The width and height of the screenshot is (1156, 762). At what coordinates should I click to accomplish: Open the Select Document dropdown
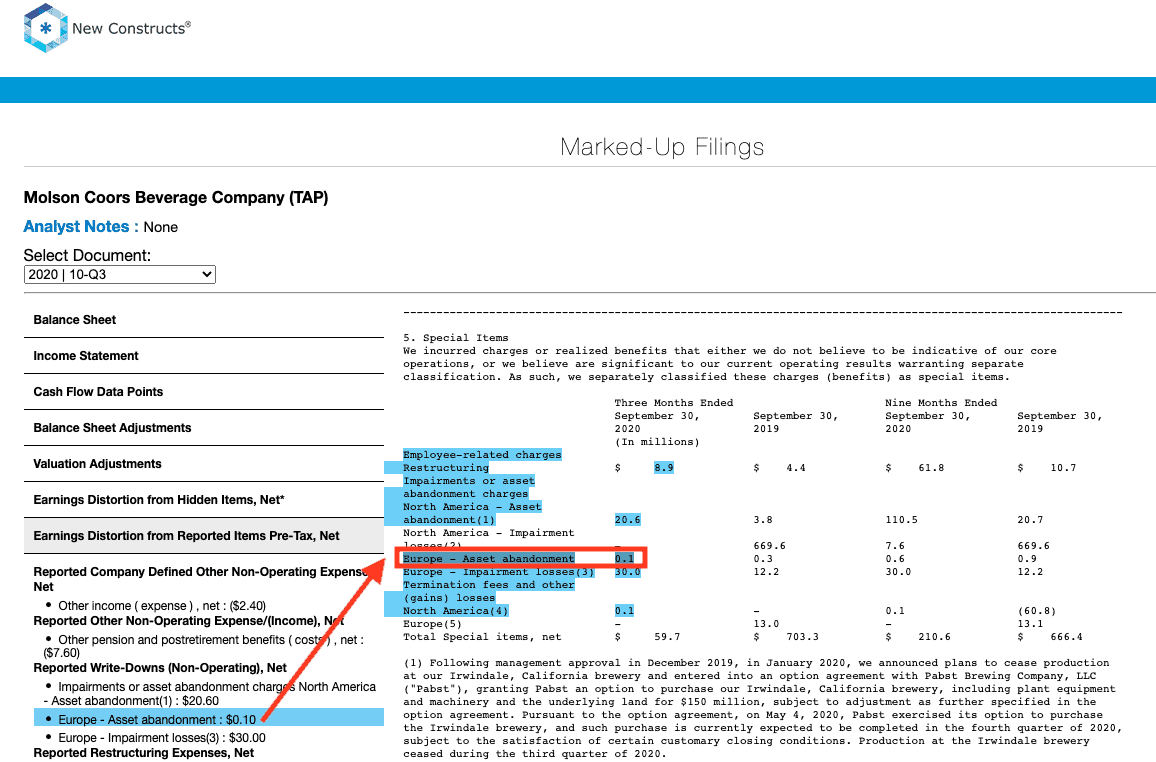pos(119,274)
